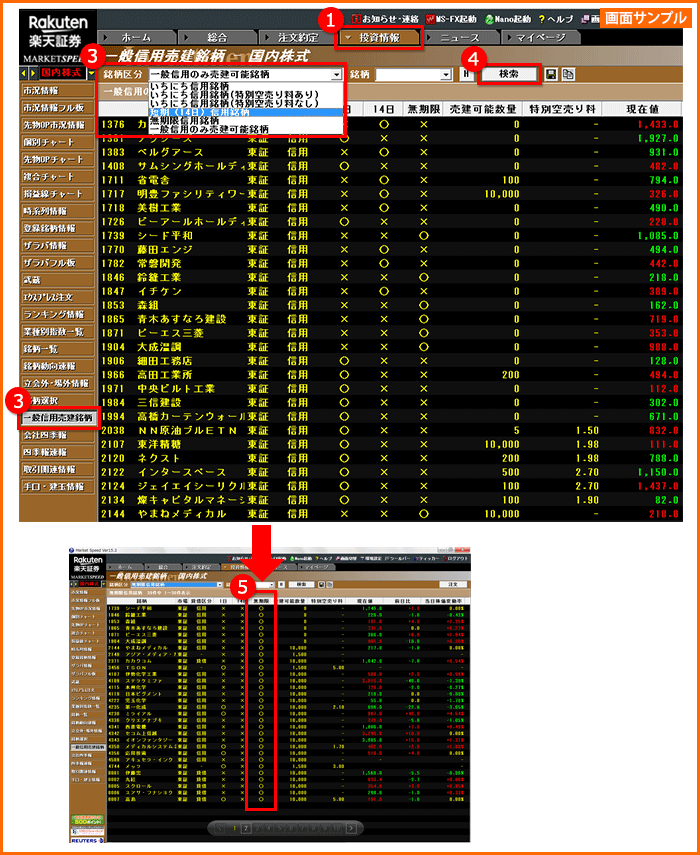Click the copy-pages icon beside the save icon, large screen
The height and width of the screenshot is (855, 700).
[568, 75]
